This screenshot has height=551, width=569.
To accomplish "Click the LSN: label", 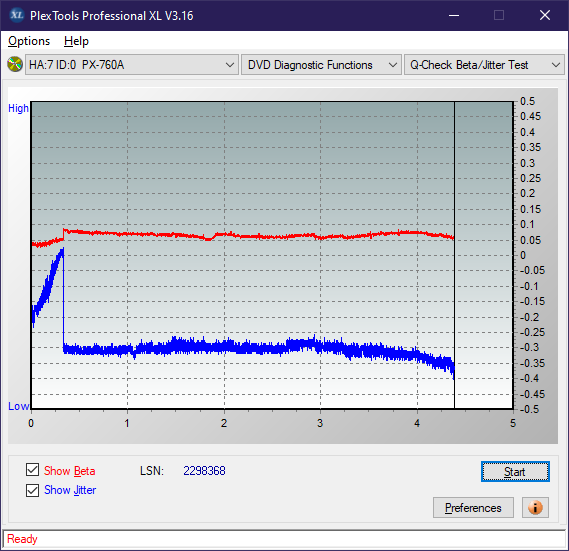I will pos(152,471).
